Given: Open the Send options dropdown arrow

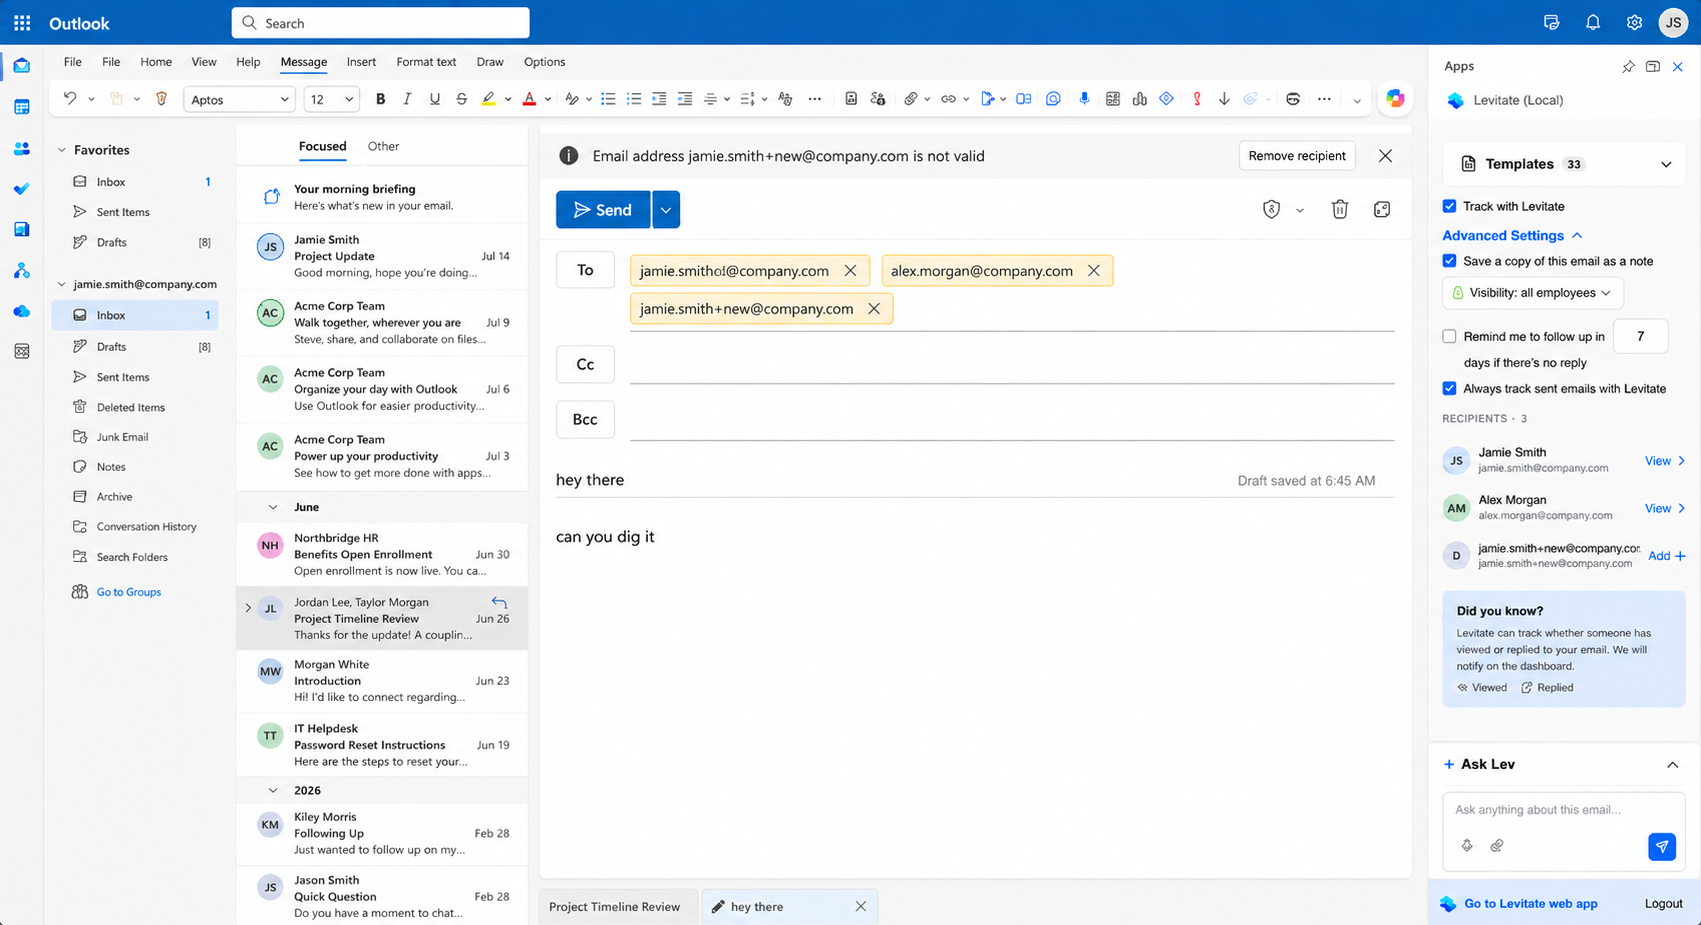Looking at the screenshot, I should point(666,210).
